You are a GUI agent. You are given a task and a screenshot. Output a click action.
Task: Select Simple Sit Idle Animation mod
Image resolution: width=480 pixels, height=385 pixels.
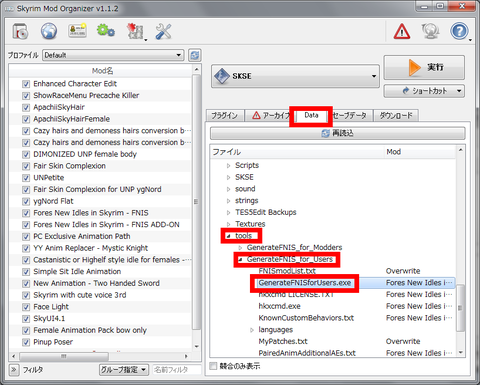77,272
